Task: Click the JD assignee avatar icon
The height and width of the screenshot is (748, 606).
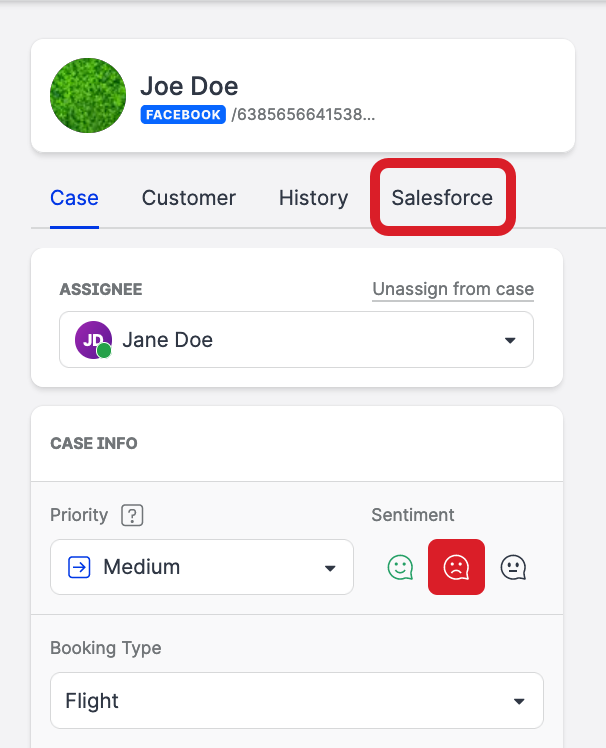Action: click(x=93, y=340)
